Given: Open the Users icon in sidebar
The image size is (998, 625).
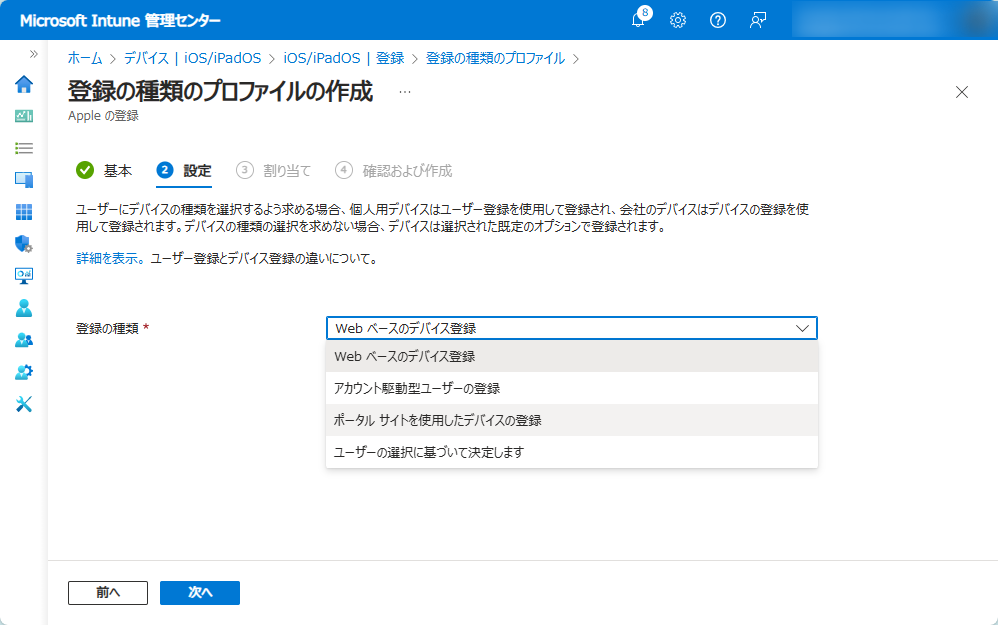Looking at the screenshot, I should coord(24,308).
